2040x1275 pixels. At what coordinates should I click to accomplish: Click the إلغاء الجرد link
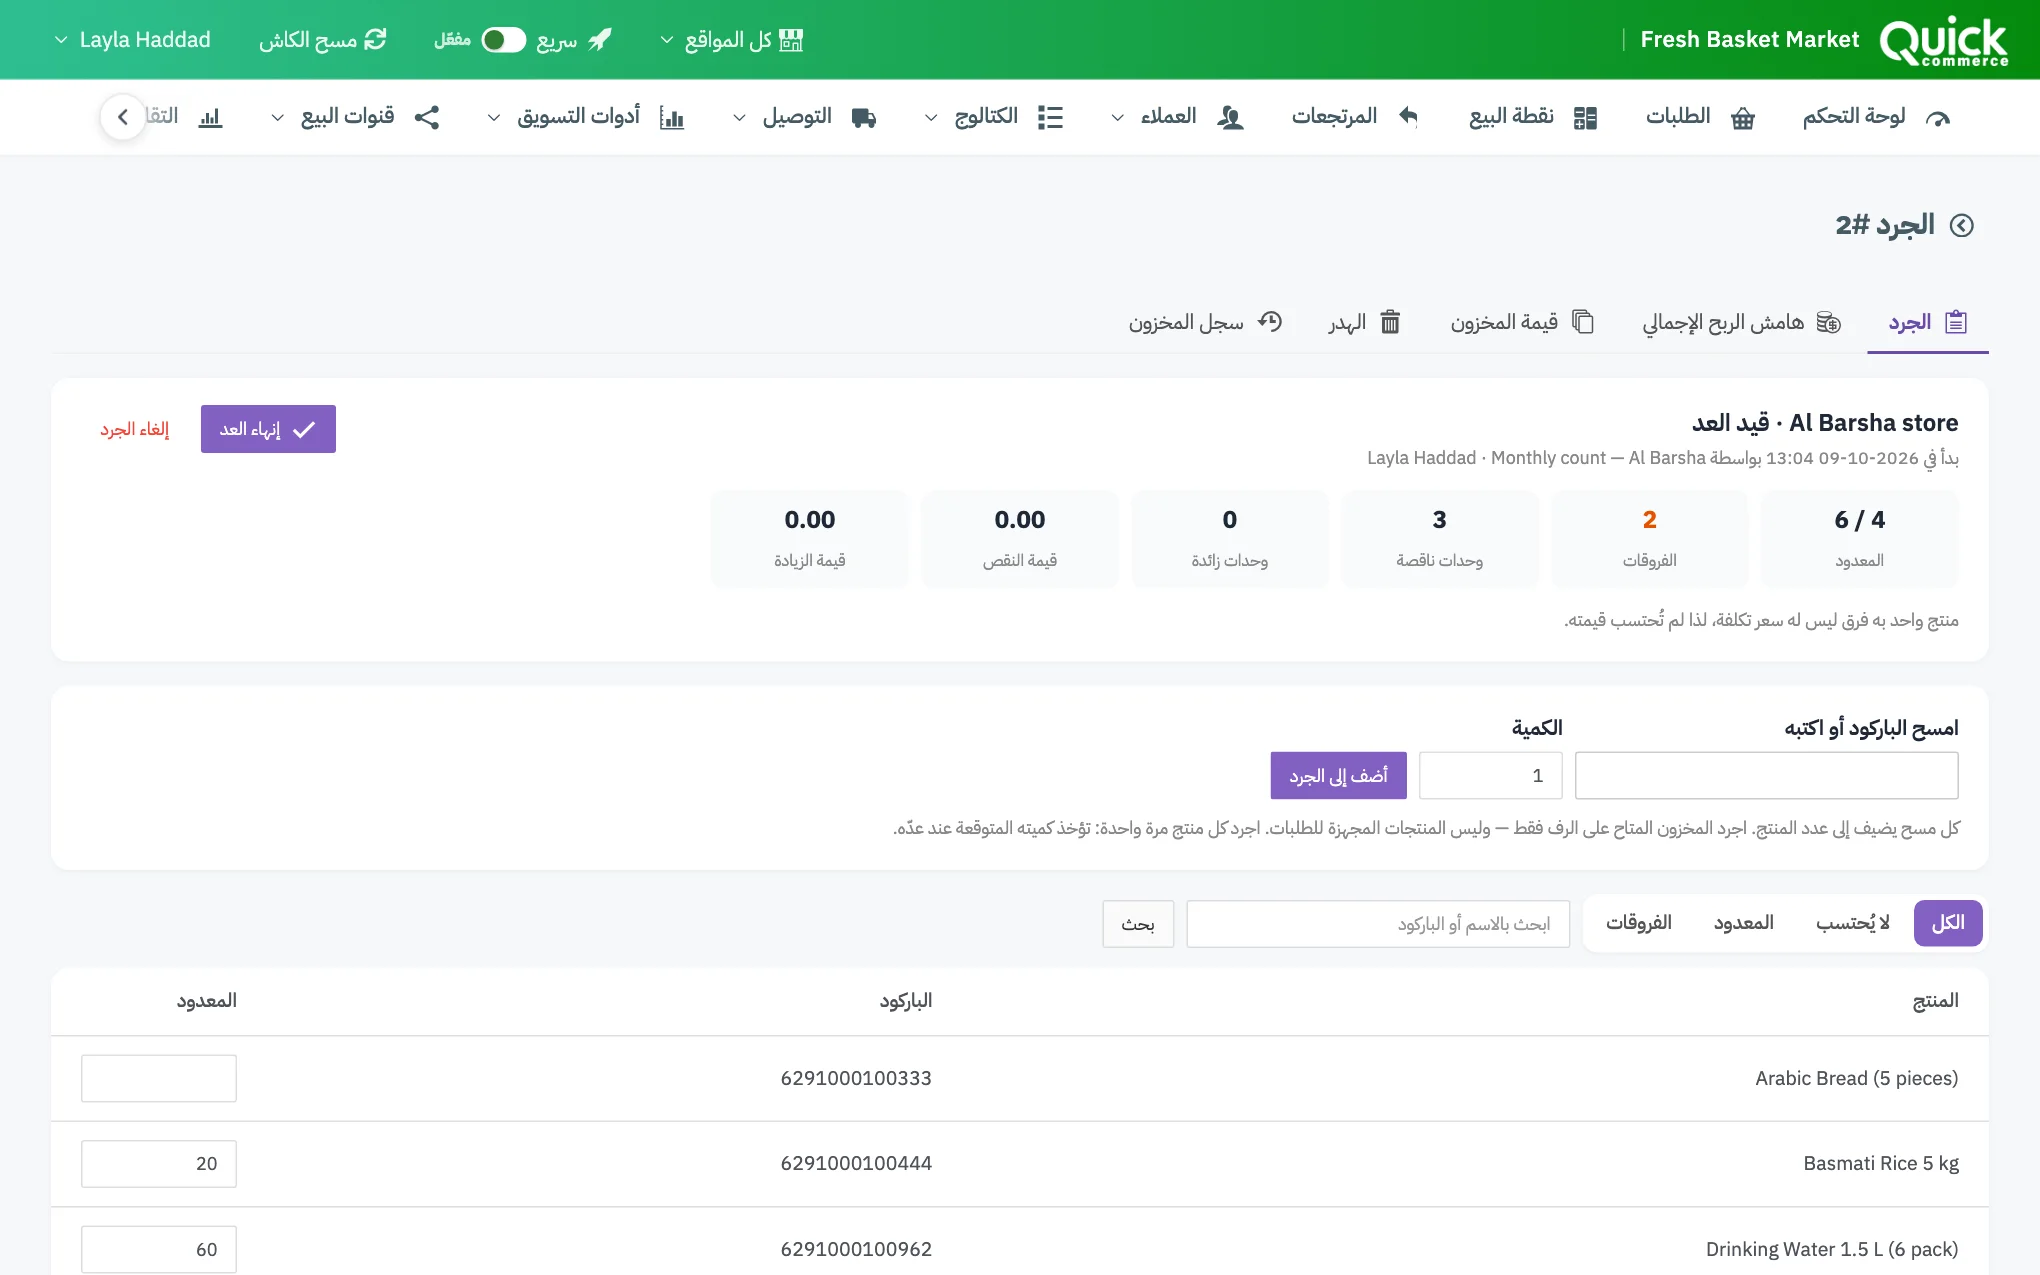coord(134,429)
